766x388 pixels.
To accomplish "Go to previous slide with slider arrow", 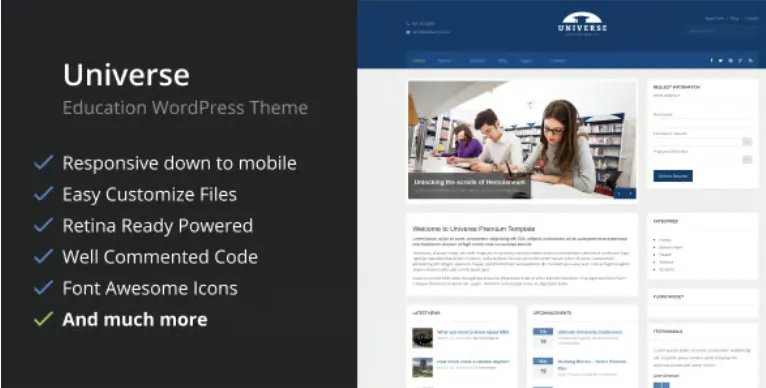I will 619,194.
